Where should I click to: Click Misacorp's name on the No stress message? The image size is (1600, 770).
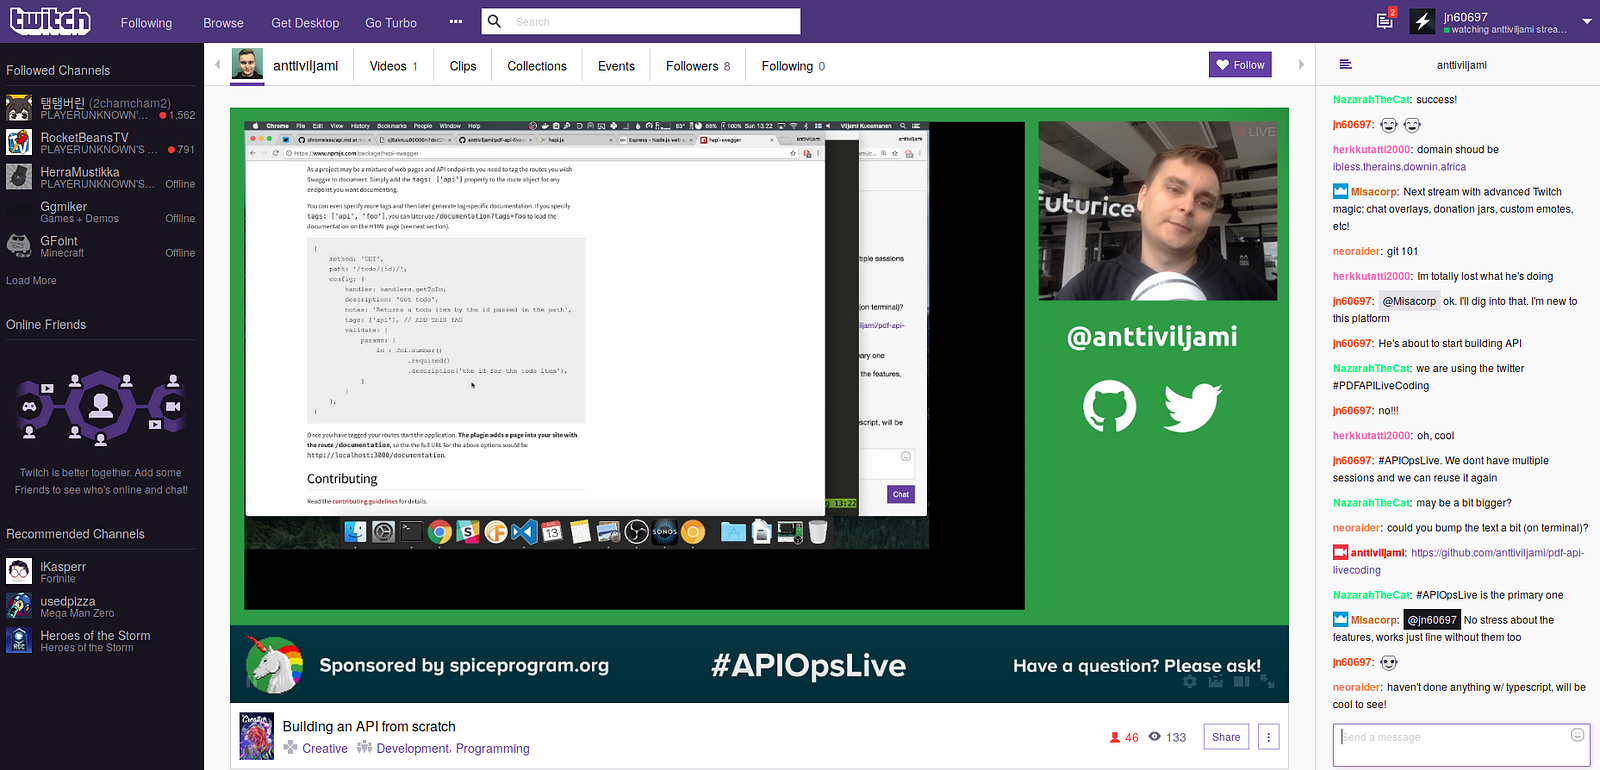(1373, 620)
